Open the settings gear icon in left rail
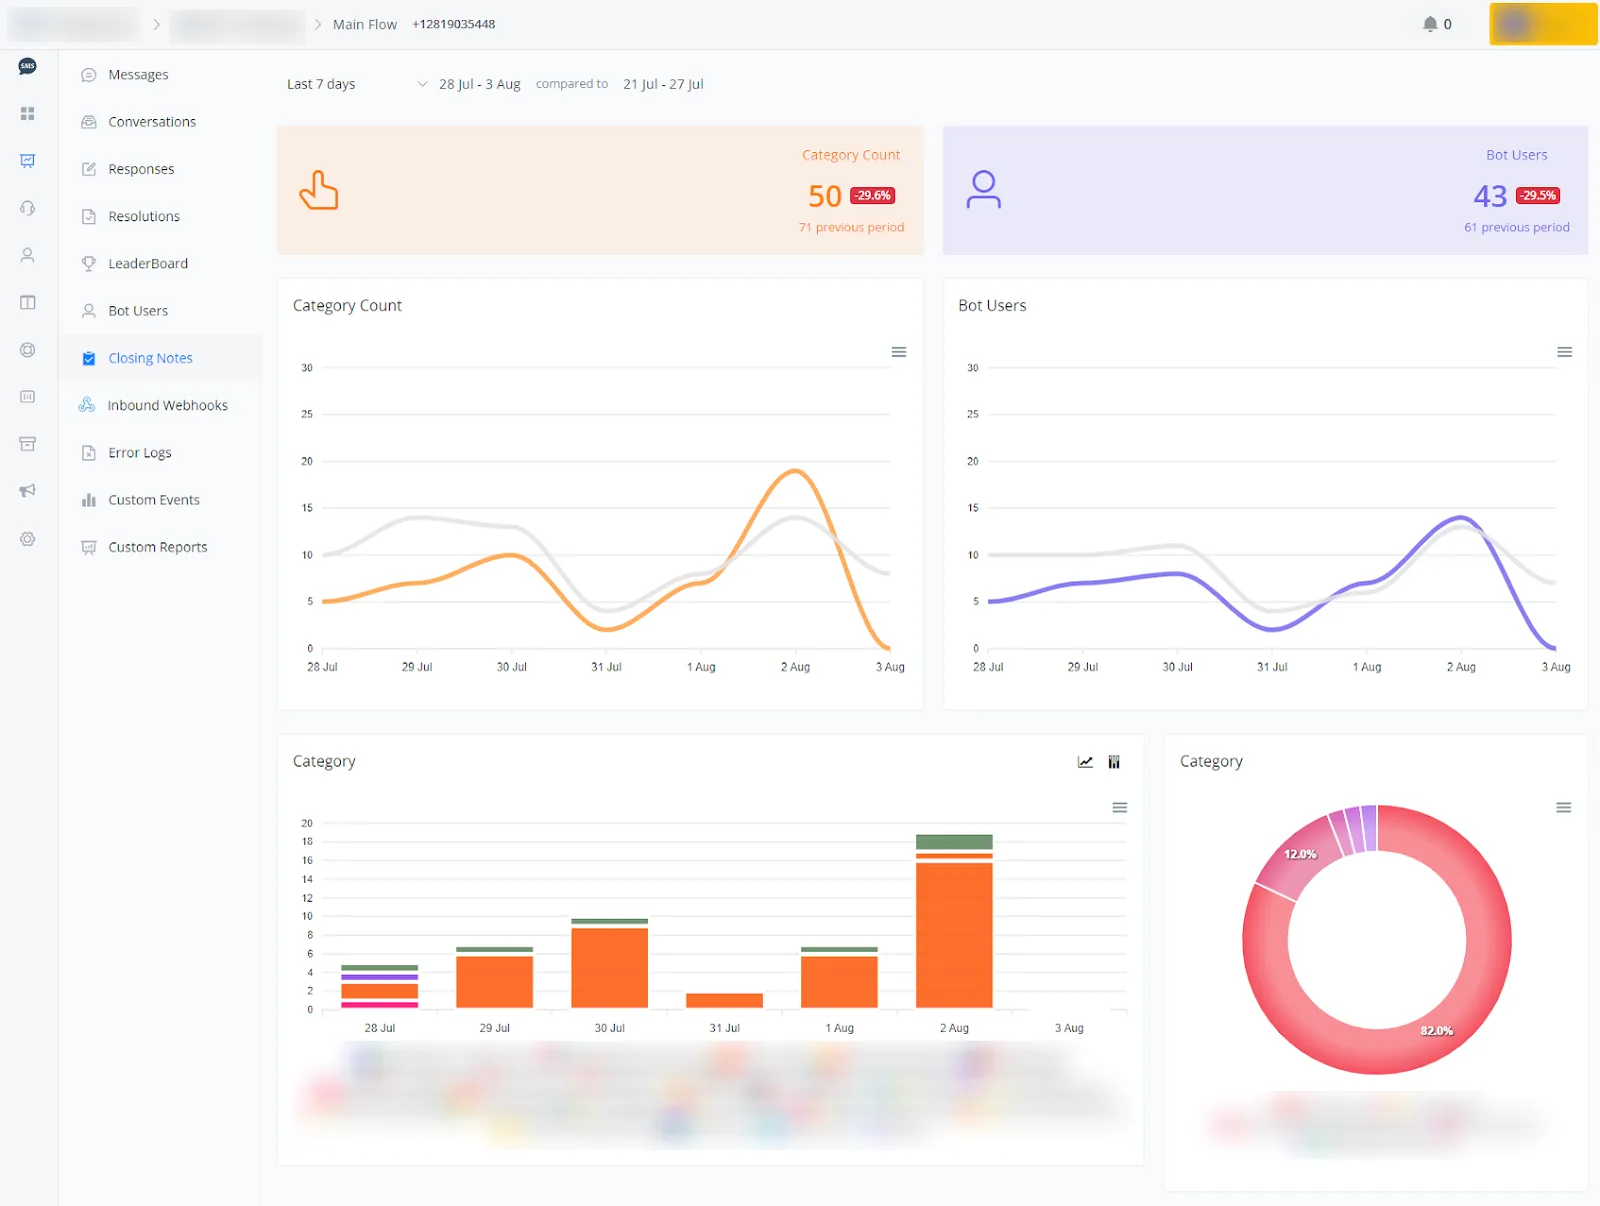Image resolution: width=1600 pixels, height=1206 pixels. (x=27, y=539)
